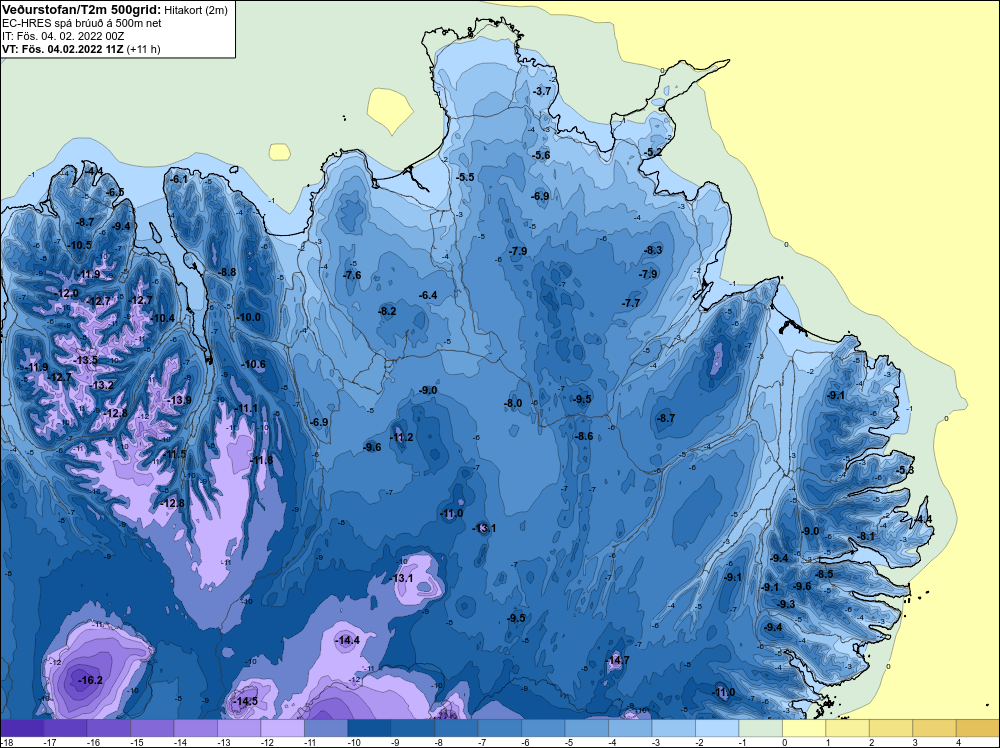
Task: Click the 'EC-HRES spá brúuð á 500m net' line
Action: 81,24
